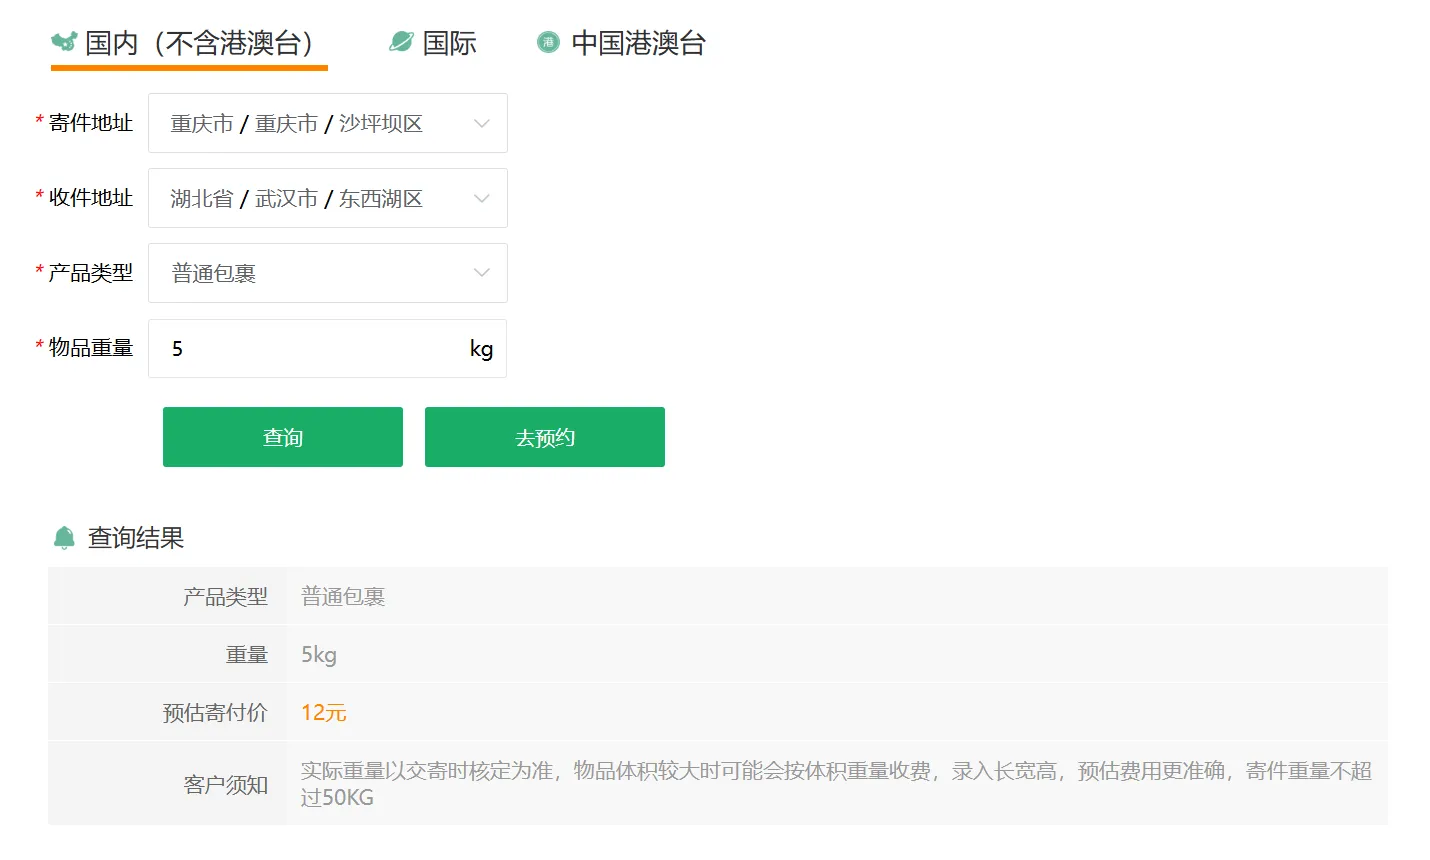This screenshot has width=1430, height=860.
Task: Click the 寄件地址 field label
Action: (91, 122)
